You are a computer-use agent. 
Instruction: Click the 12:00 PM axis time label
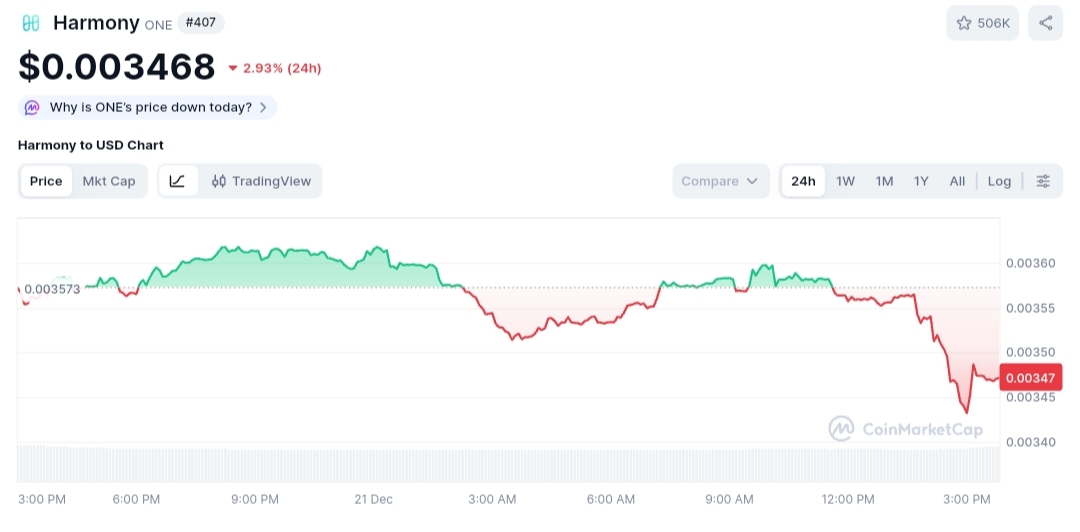[x=848, y=500]
